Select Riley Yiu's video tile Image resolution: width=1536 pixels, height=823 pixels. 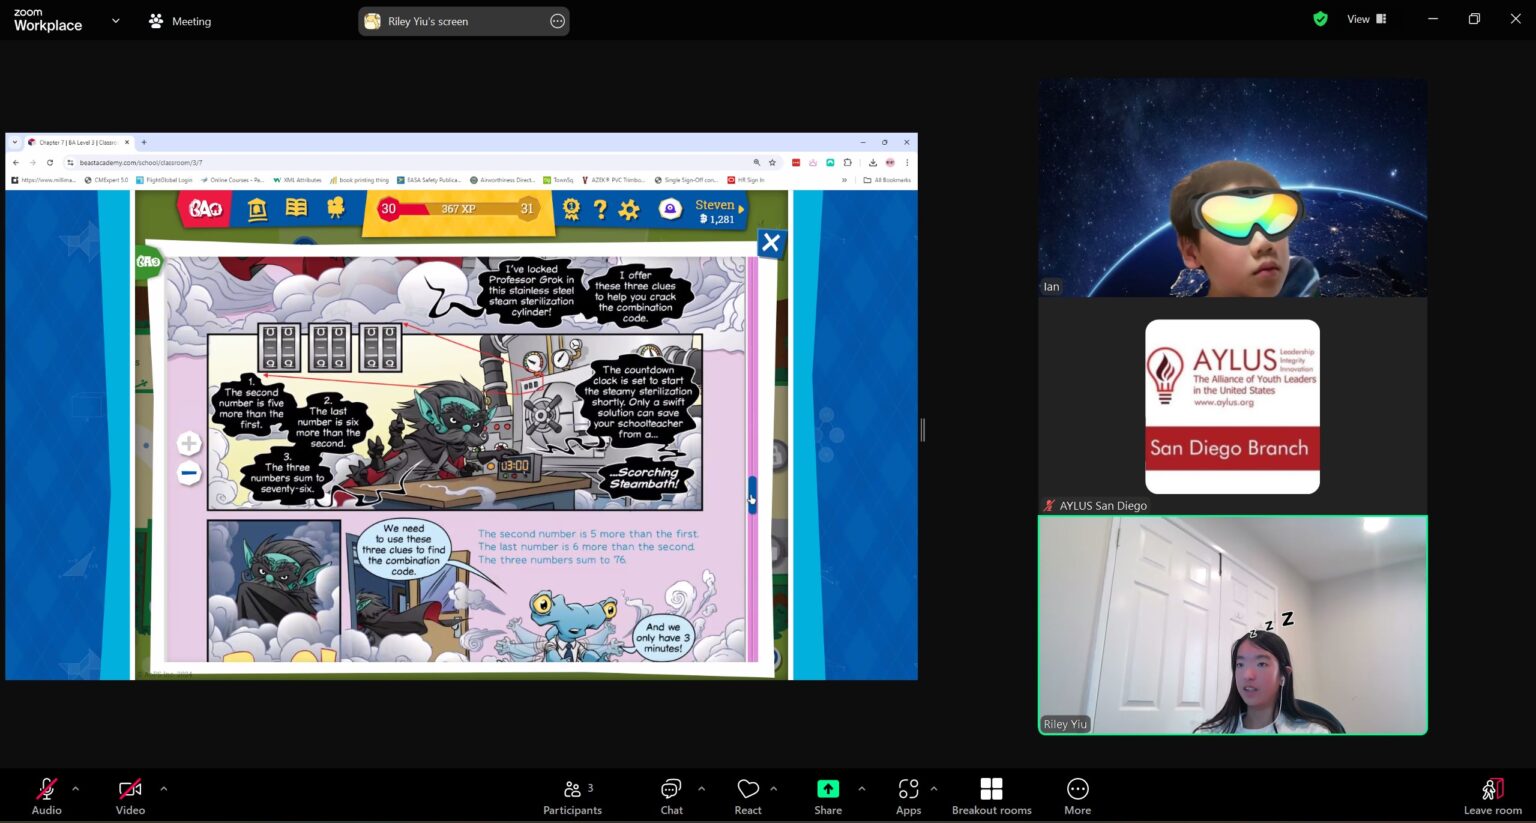[1232, 625]
